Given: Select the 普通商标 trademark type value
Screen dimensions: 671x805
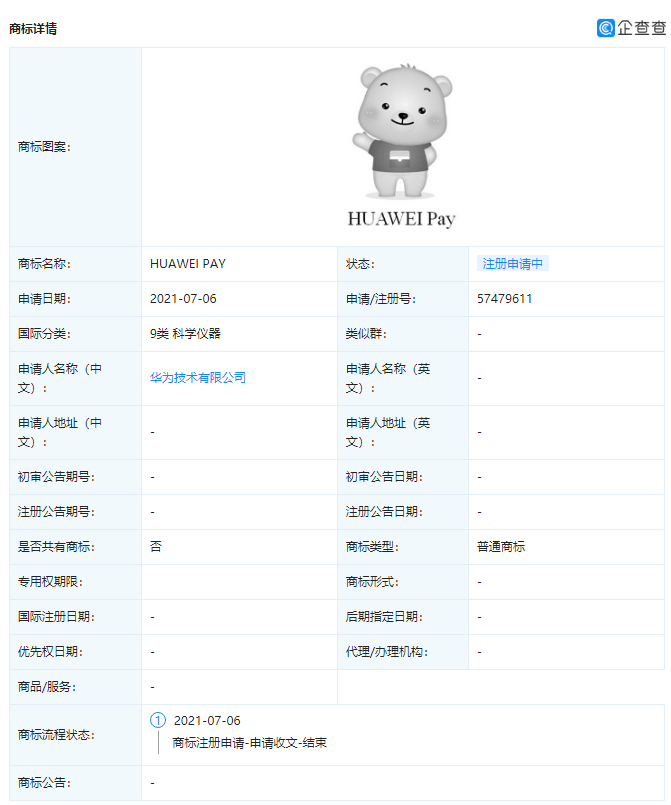Looking at the screenshot, I should 501,547.
